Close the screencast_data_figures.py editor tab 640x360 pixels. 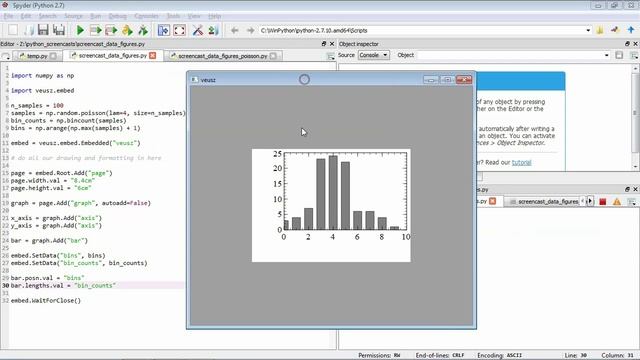(153, 56)
